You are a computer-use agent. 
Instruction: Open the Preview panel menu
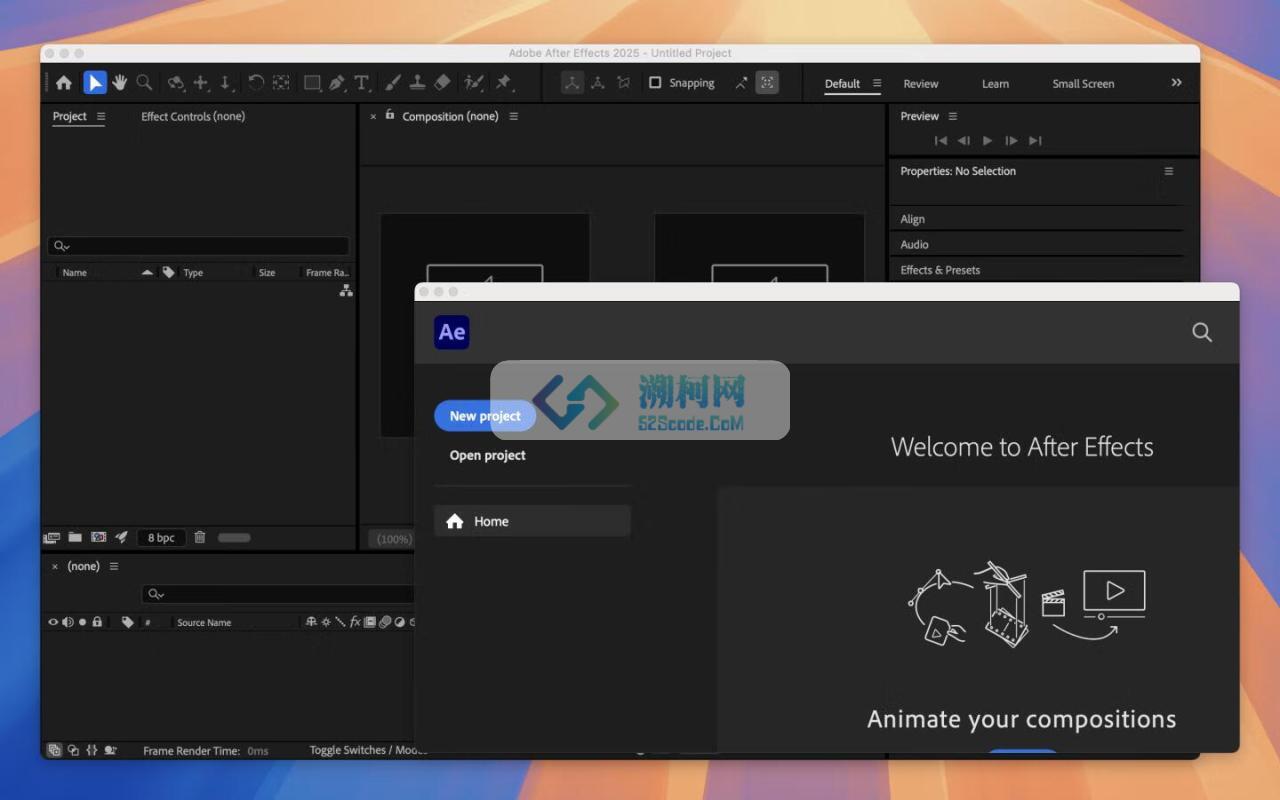953,116
